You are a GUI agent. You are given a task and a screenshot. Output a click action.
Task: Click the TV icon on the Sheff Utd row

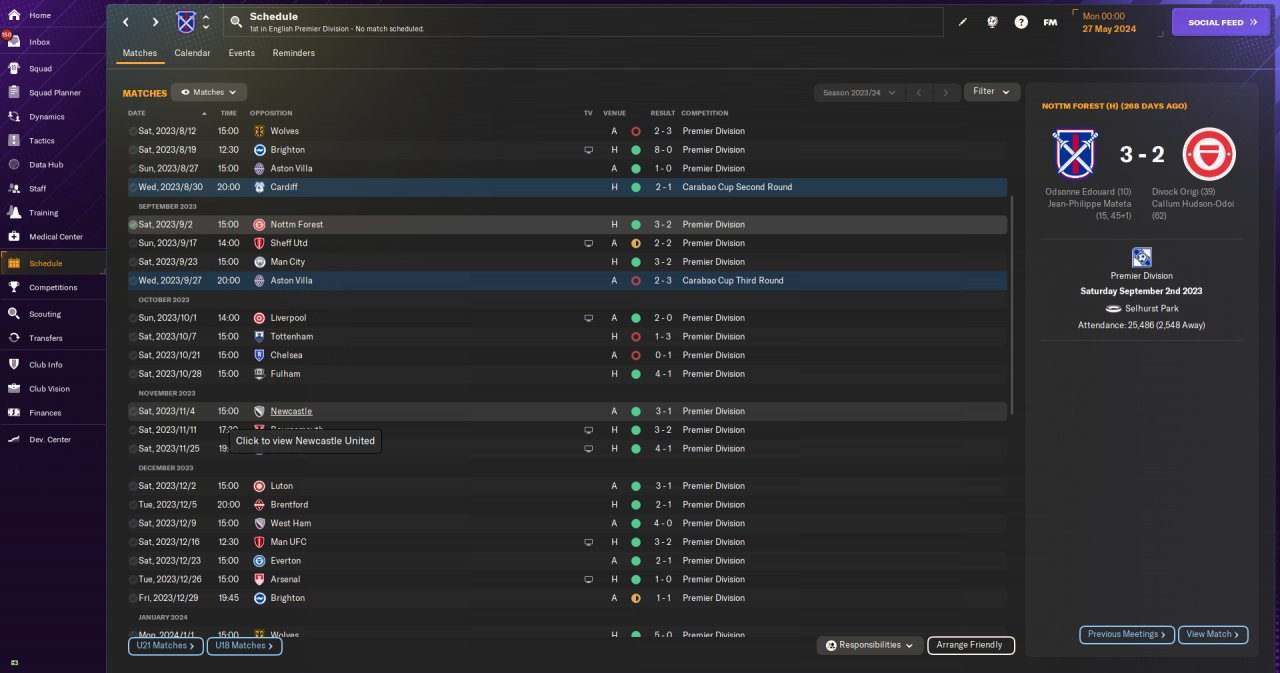coord(588,243)
